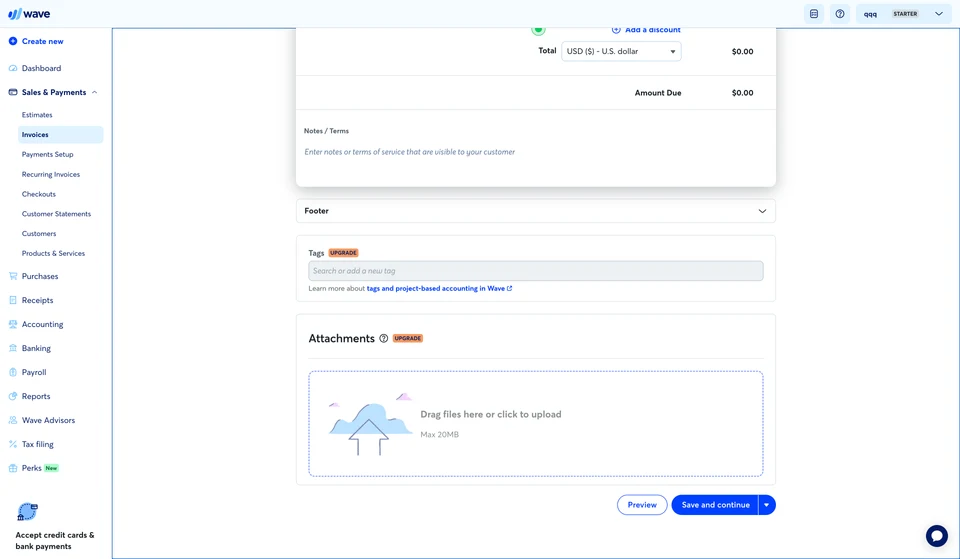Click the credit cards promo icon
Screen dimensions: 960x559
click(x=27, y=512)
